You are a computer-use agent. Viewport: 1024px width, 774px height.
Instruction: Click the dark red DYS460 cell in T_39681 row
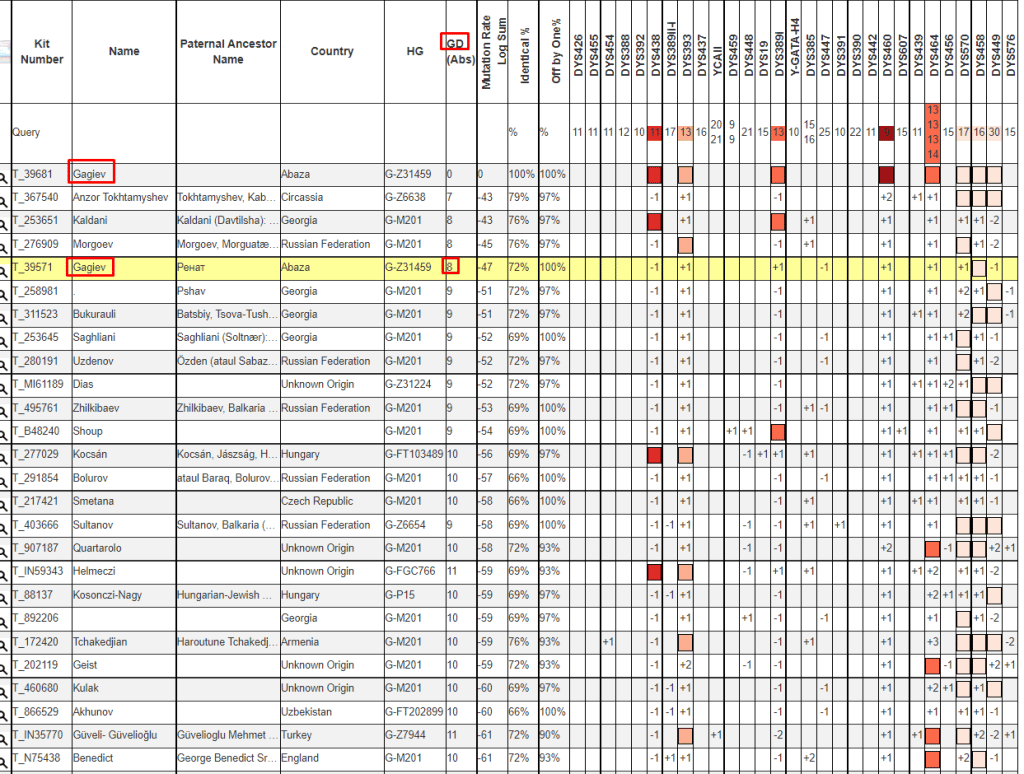coord(886,175)
